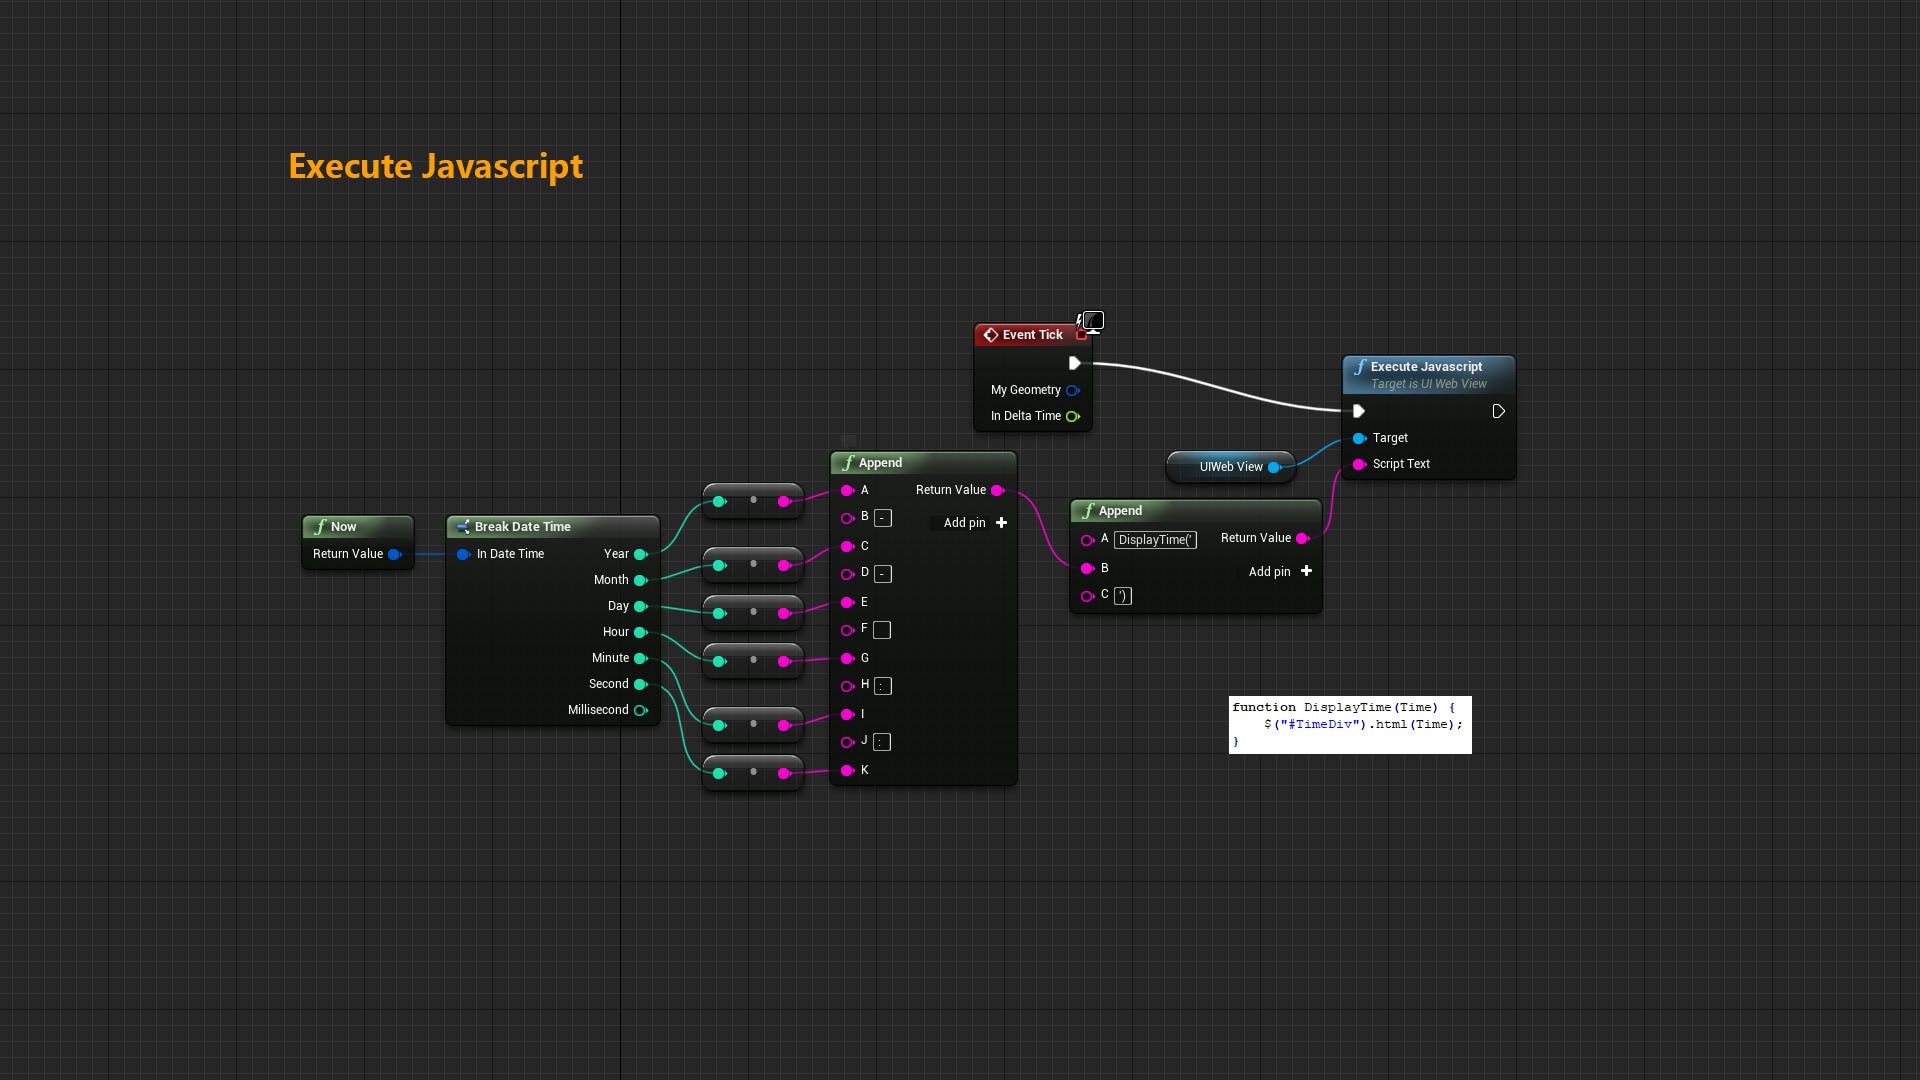Click the f icon on the large Append node header
Image resolution: width=1920 pixels, height=1080 pixels.
click(x=848, y=463)
